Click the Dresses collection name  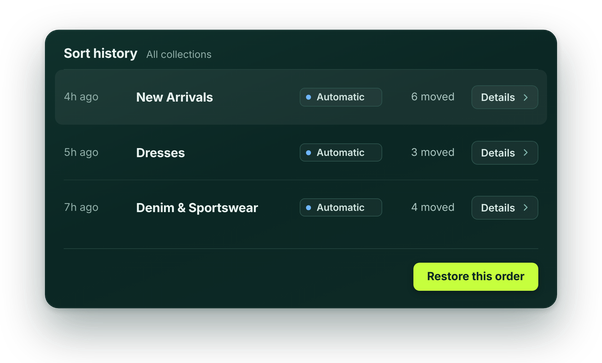[160, 153]
